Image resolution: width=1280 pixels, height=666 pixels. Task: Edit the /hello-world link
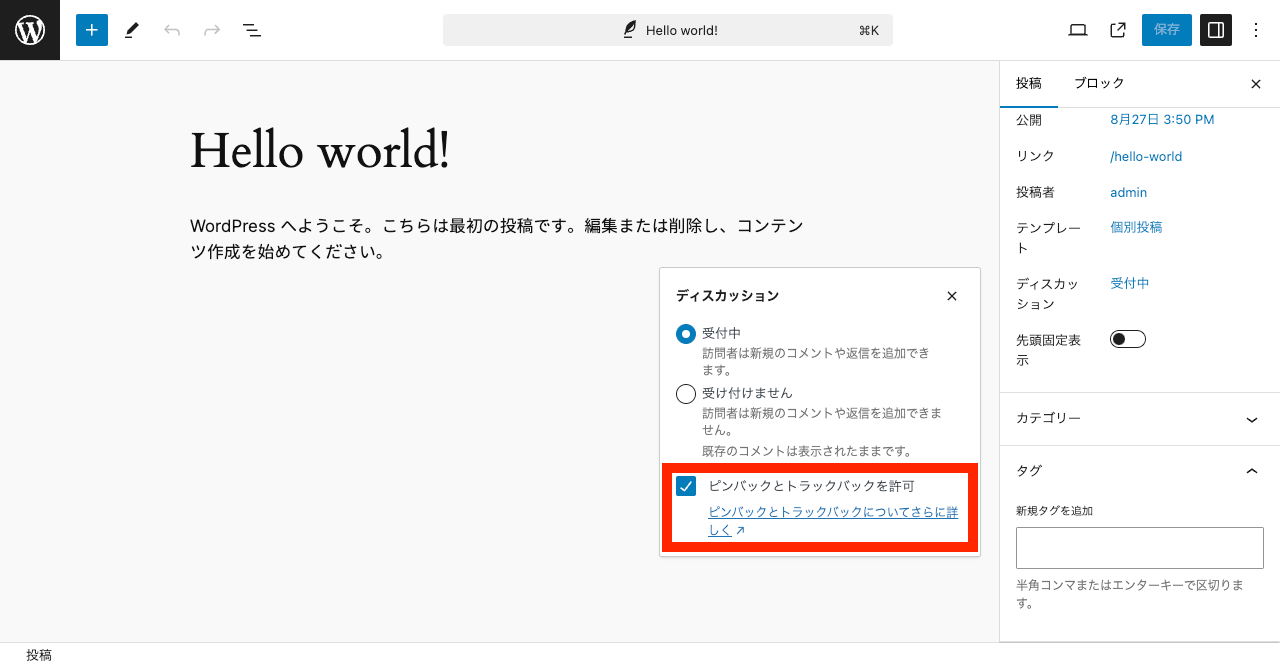point(1146,157)
